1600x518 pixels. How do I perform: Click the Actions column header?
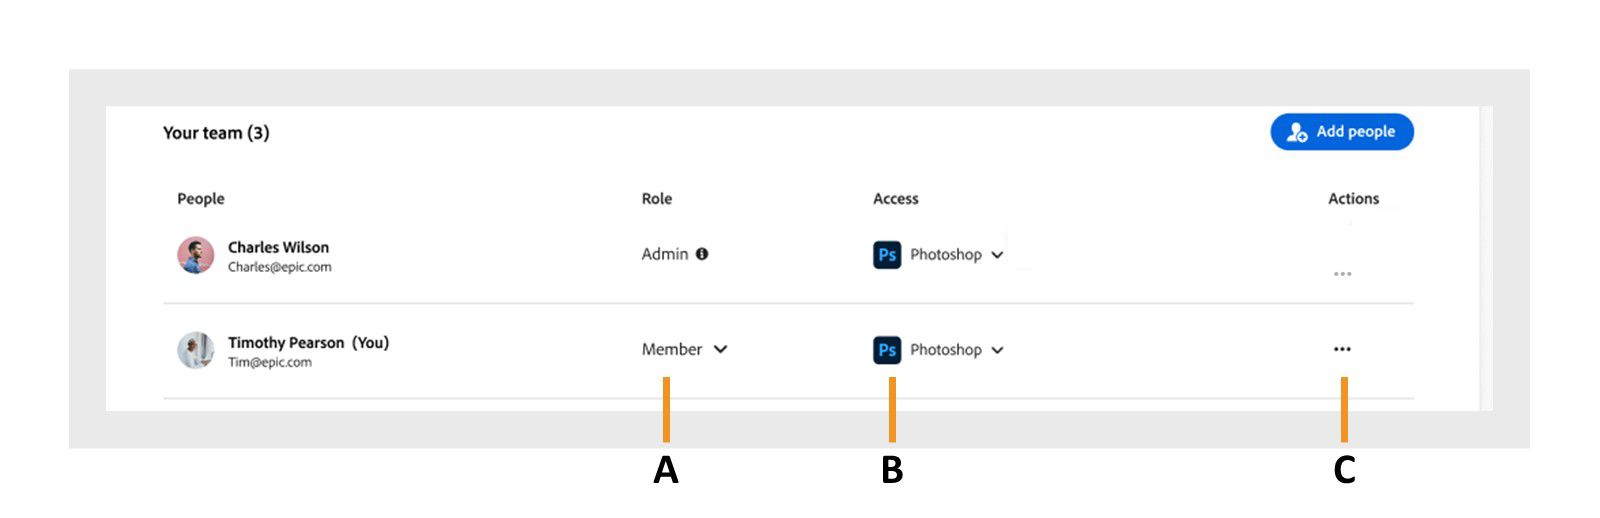coord(1353,199)
